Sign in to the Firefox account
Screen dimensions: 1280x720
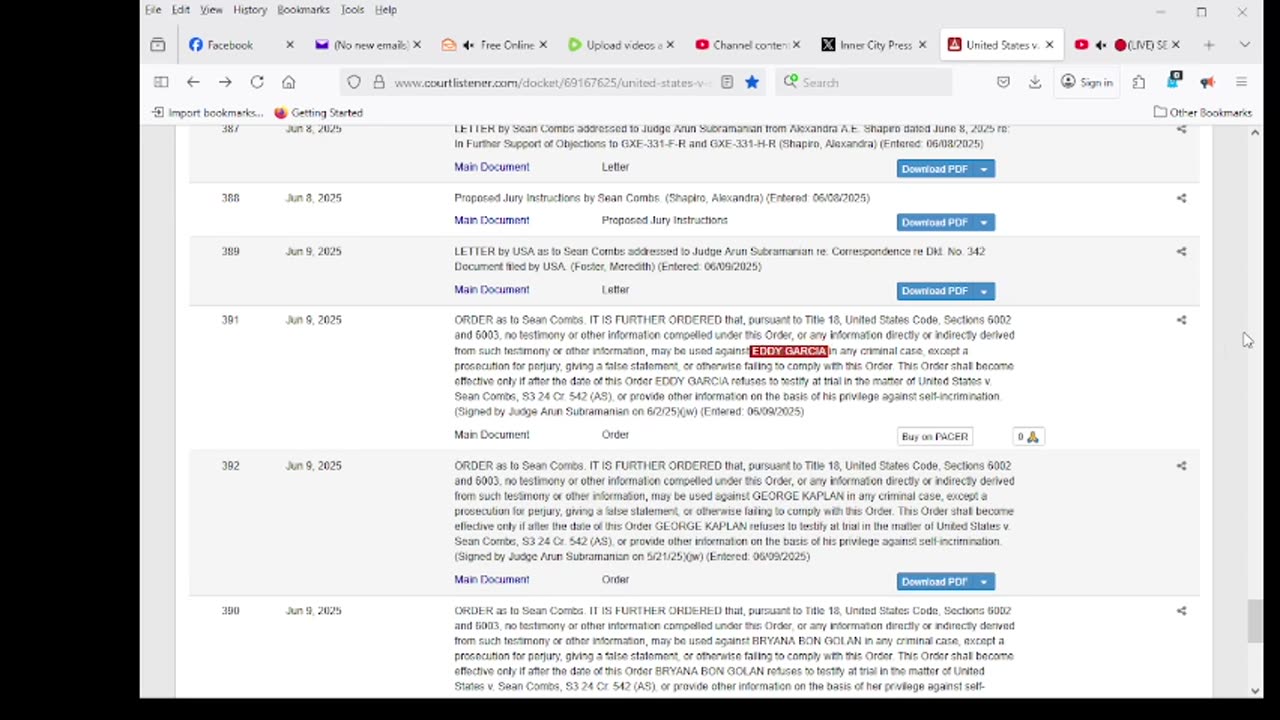coord(1087,82)
